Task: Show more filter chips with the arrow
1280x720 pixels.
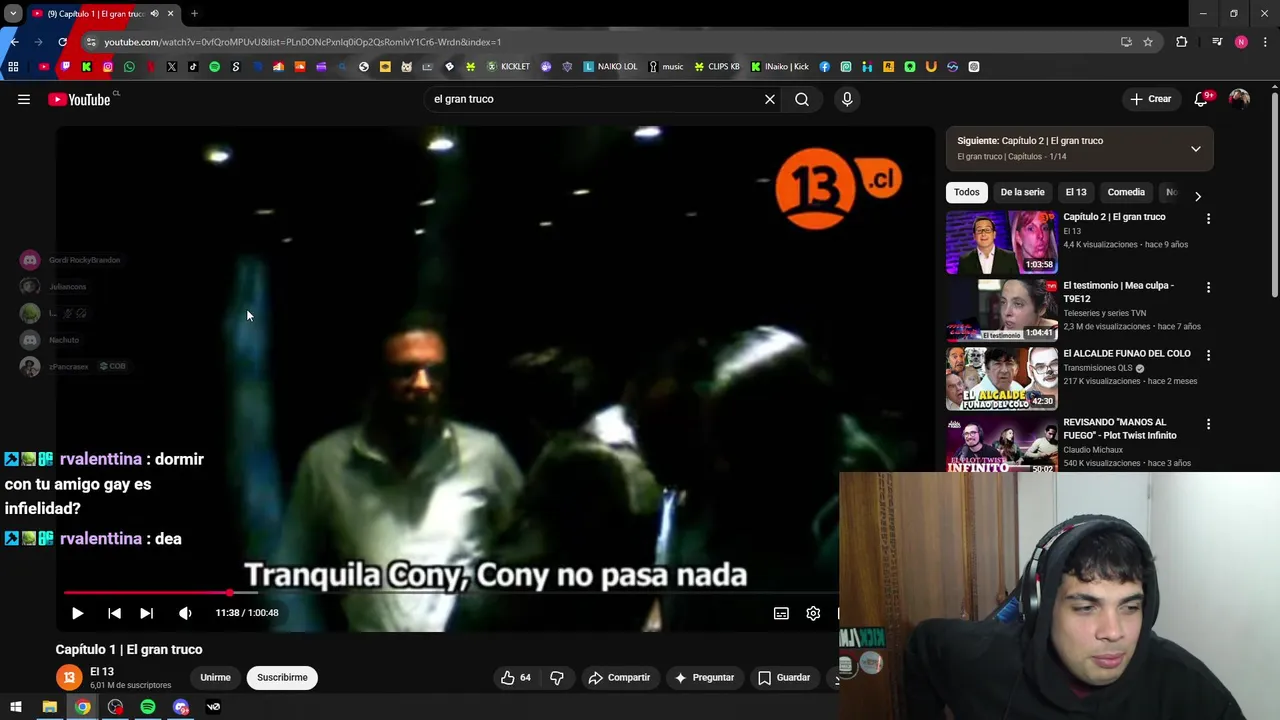Action: tap(1198, 196)
